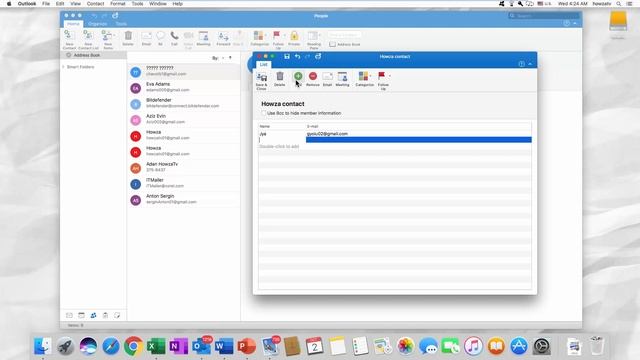Open Google Chrome from the Dock
The image size is (640, 360).
click(133, 346)
